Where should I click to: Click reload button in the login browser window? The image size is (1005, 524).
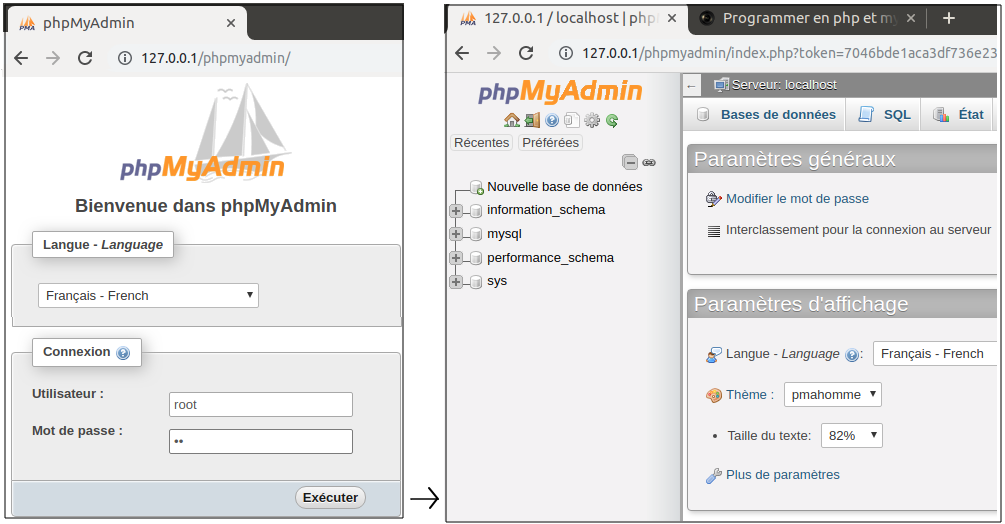point(85,58)
